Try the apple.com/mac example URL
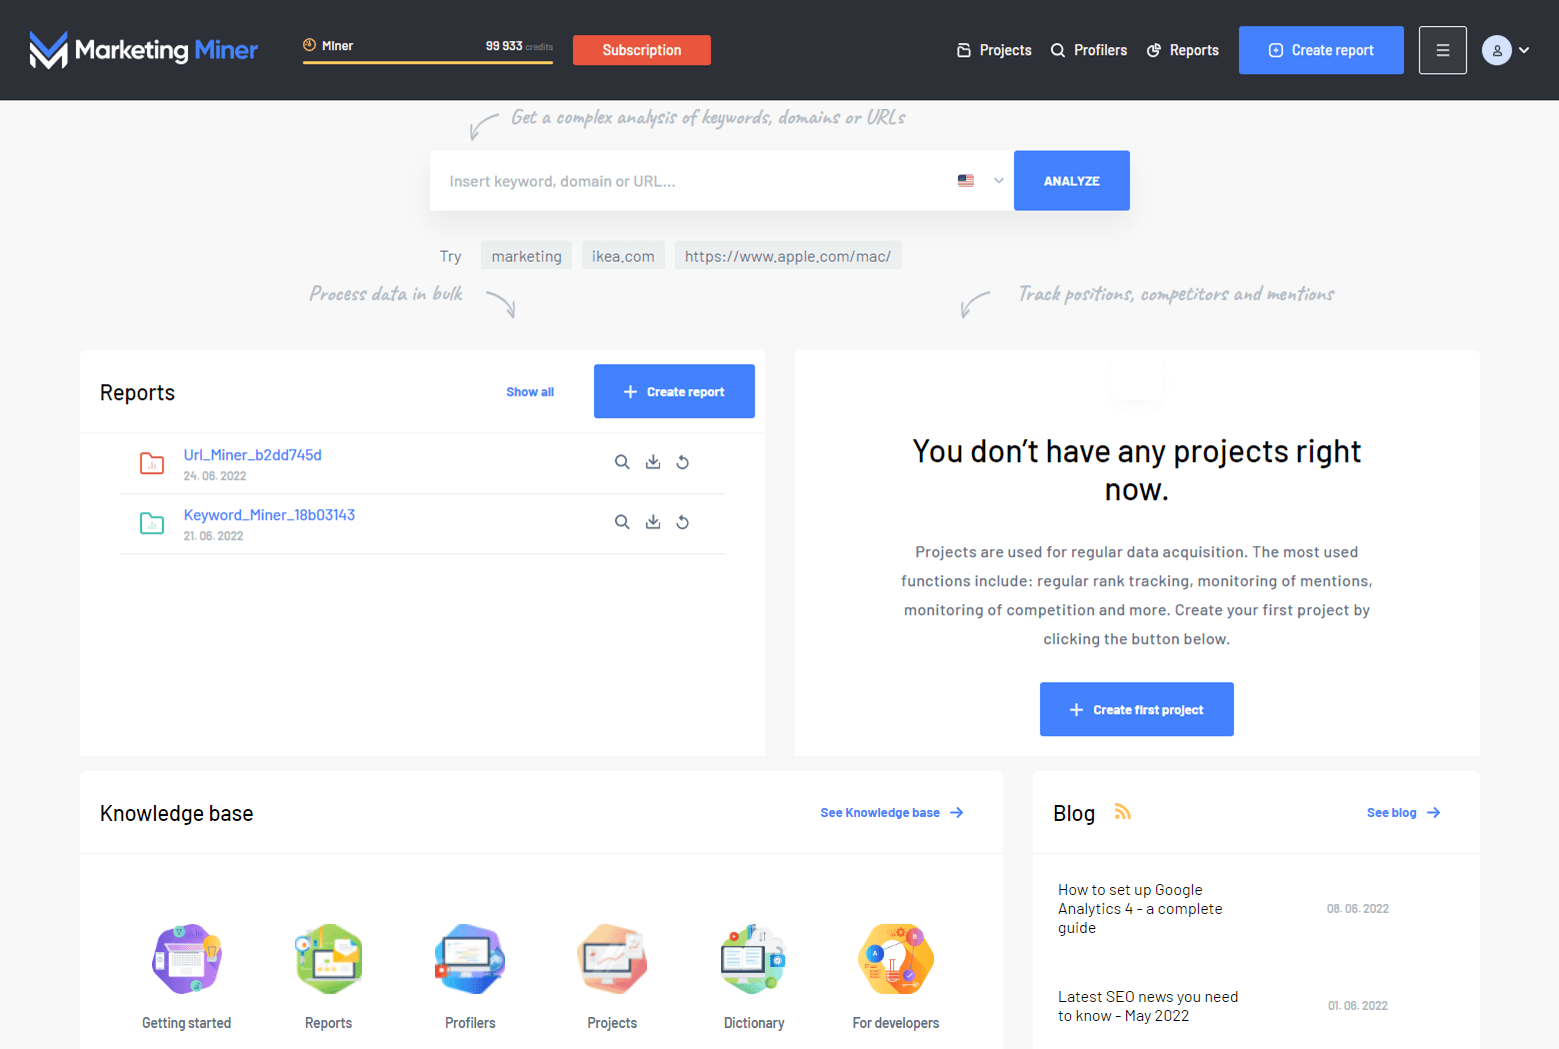This screenshot has width=1559, height=1049. 788,256
